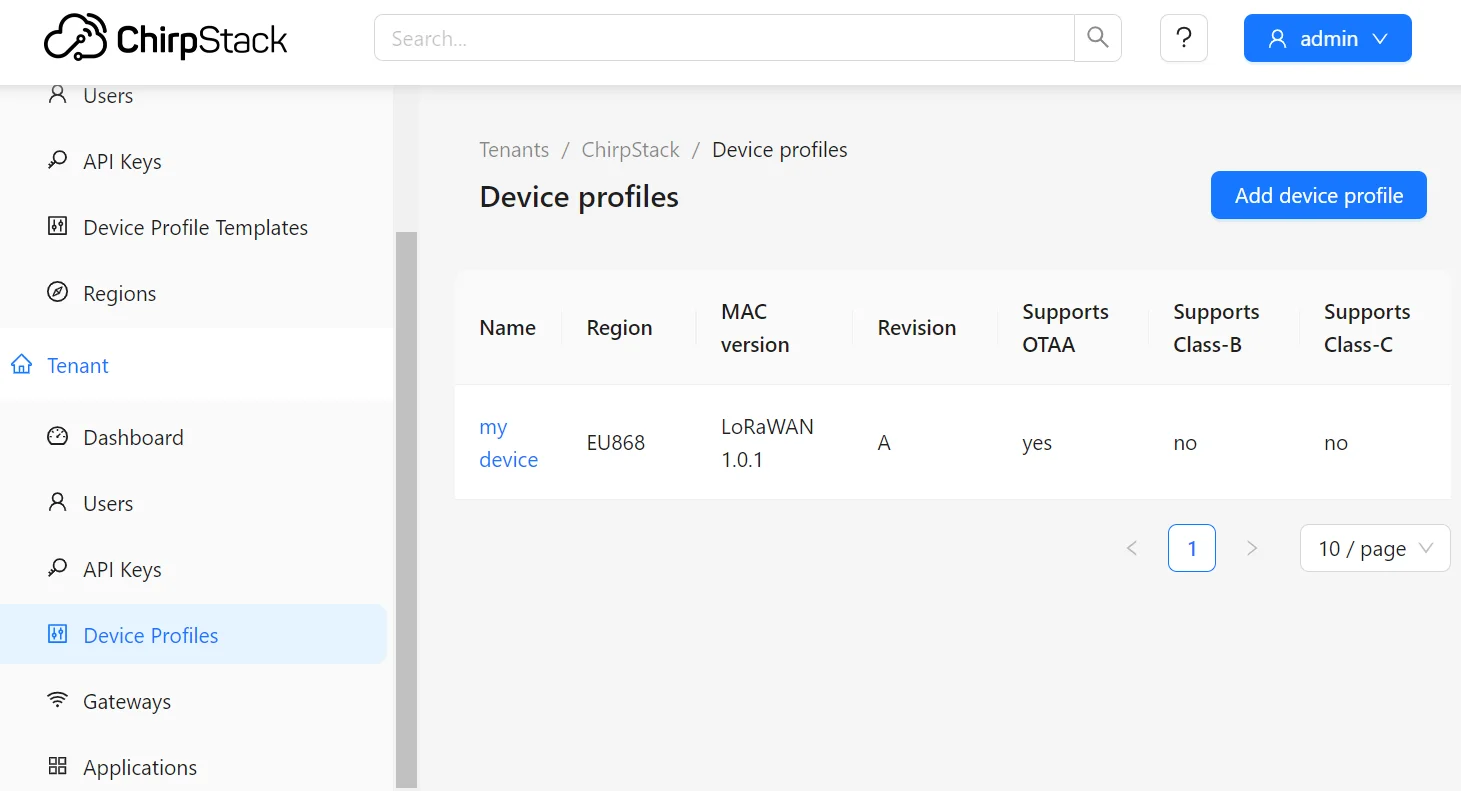Click the grid icon next to Applications

(58, 767)
